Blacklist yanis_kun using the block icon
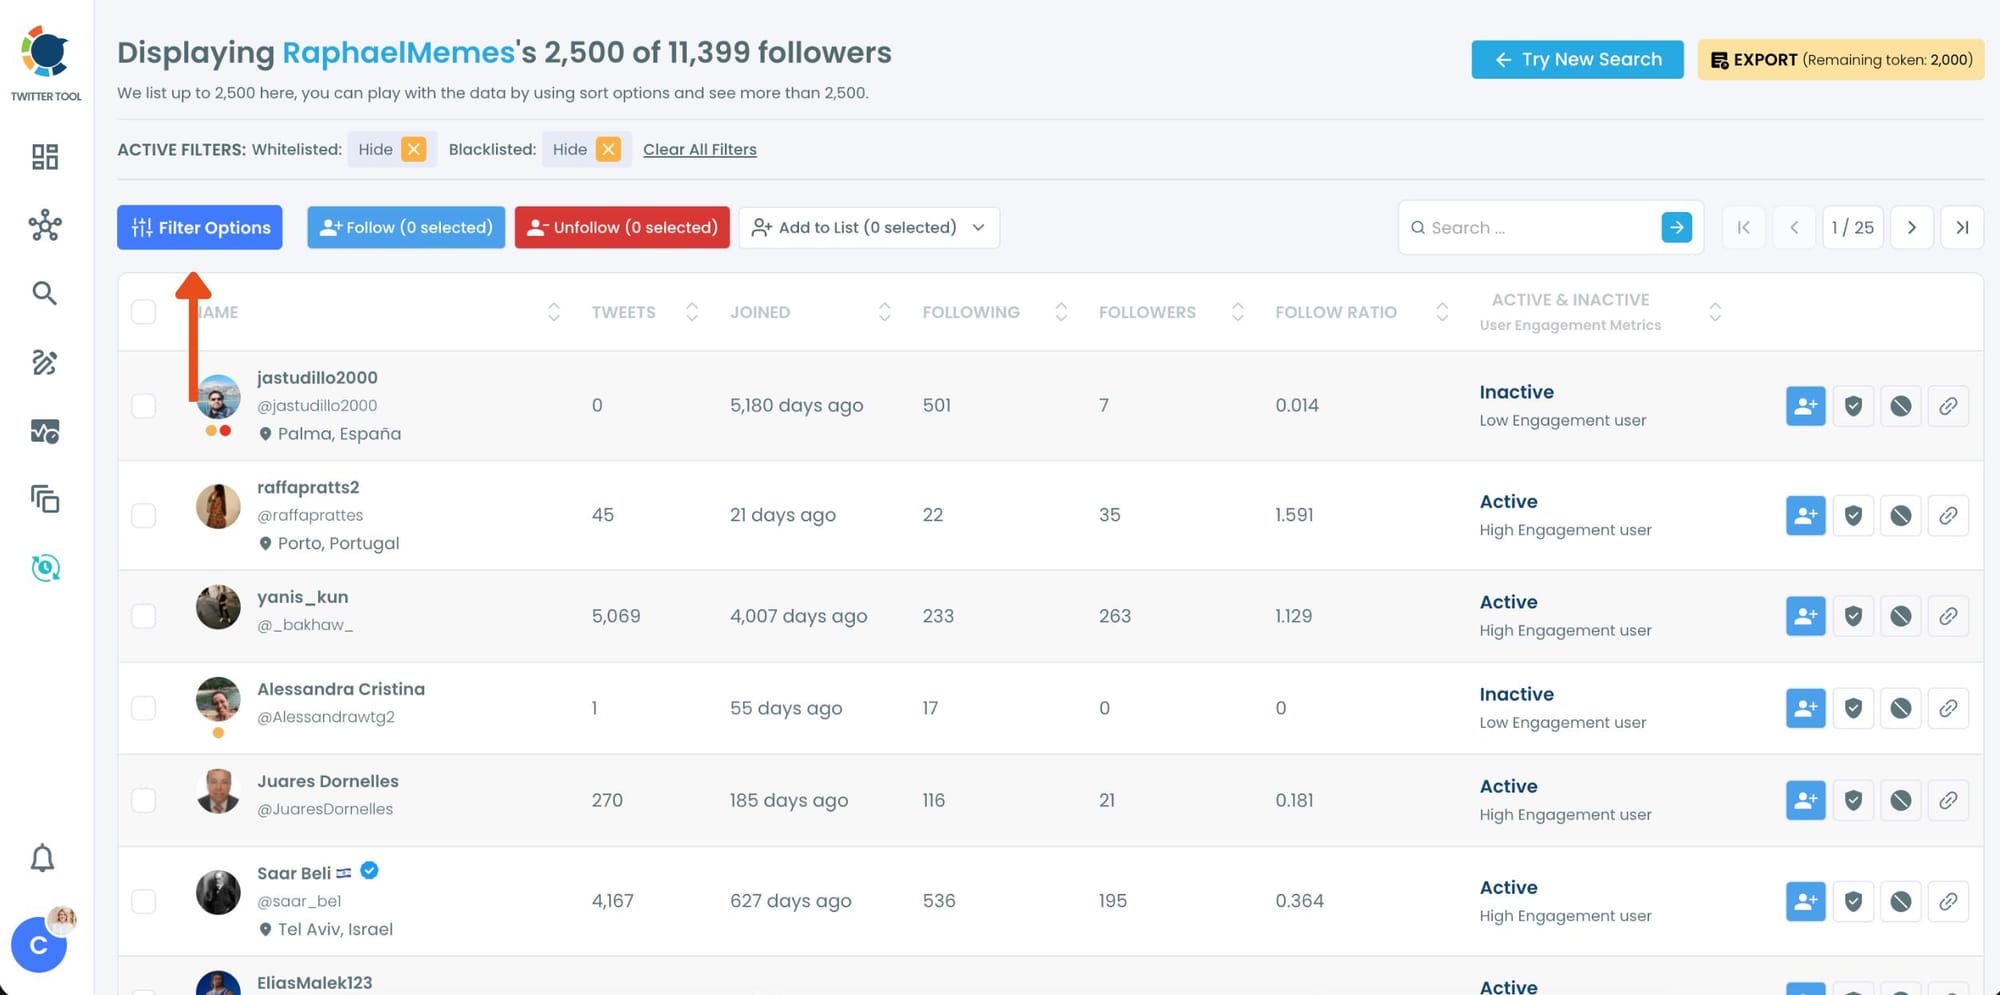Screen dimensions: 2000x995 pyautogui.click(x=1900, y=616)
